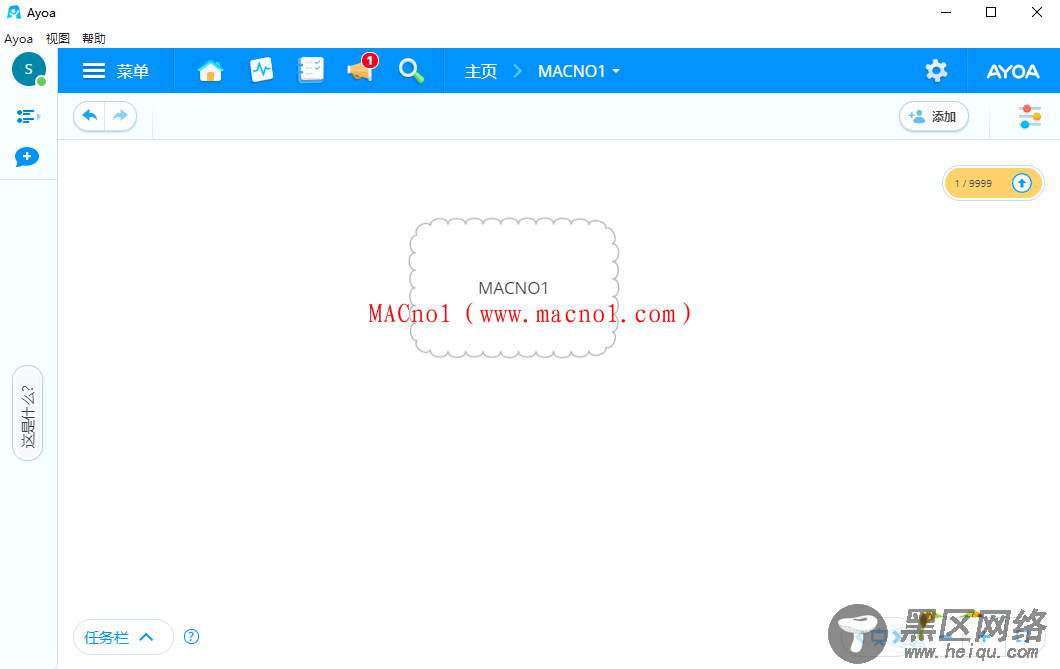Minimize the Ayoa window
1060x669 pixels.
coord(946,12)
